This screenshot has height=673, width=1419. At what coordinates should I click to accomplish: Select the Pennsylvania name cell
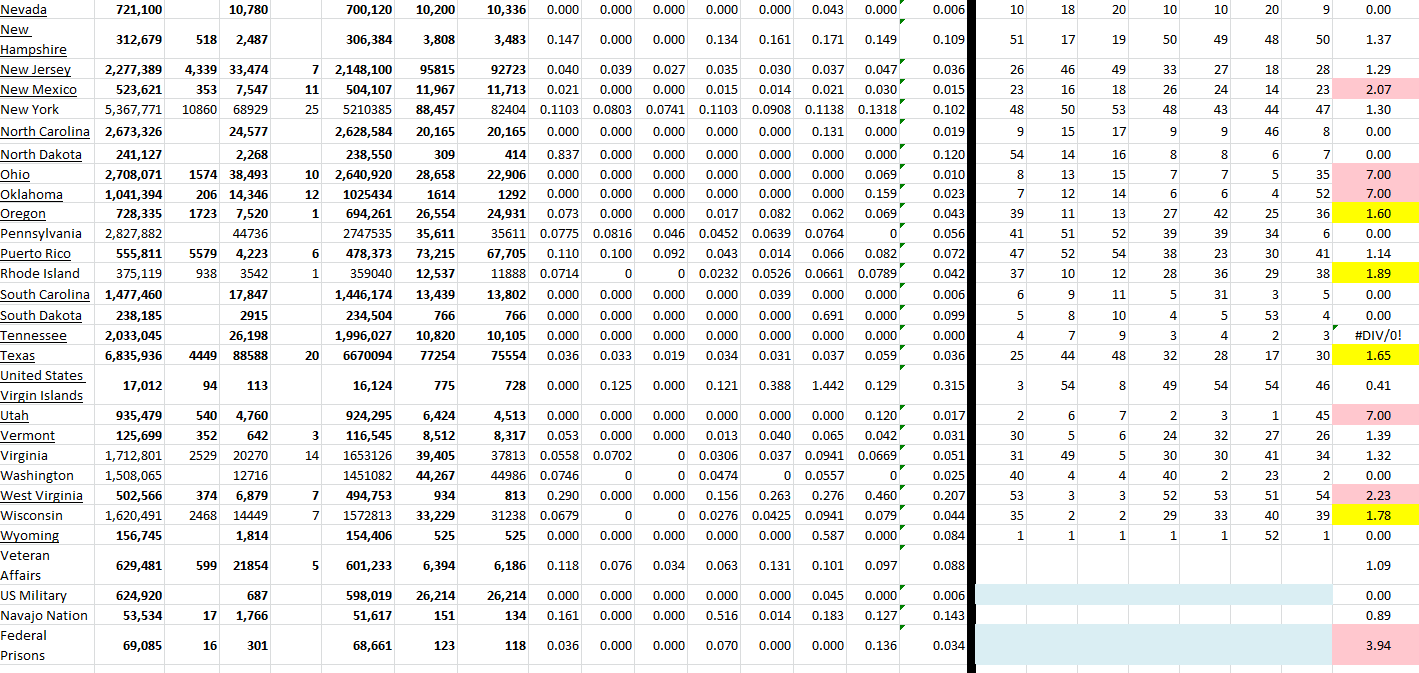click(40, 234)
